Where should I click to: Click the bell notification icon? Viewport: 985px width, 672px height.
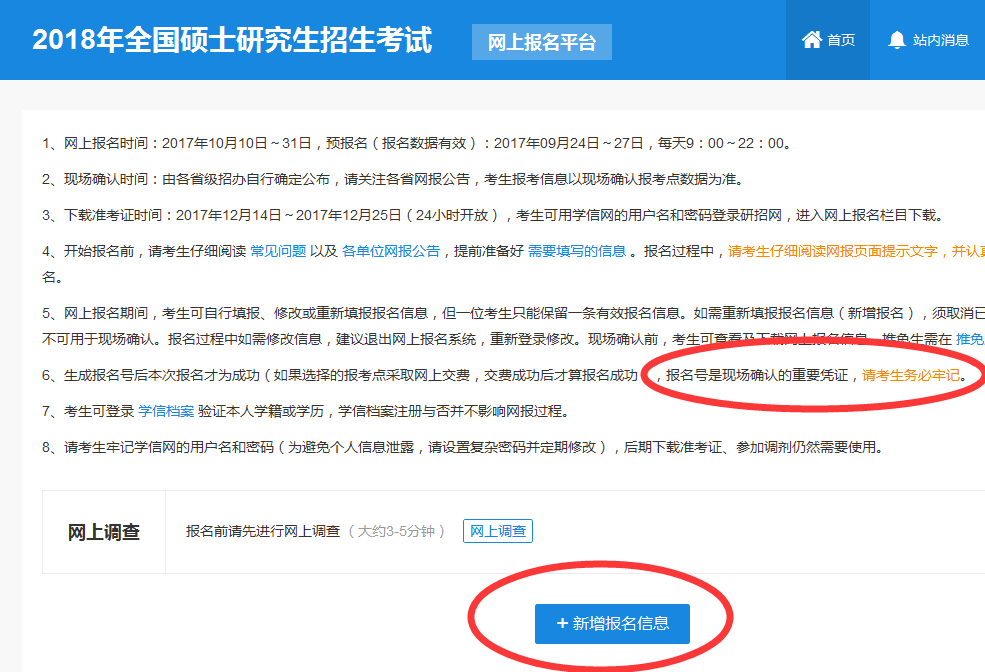(x=896, y=40)
